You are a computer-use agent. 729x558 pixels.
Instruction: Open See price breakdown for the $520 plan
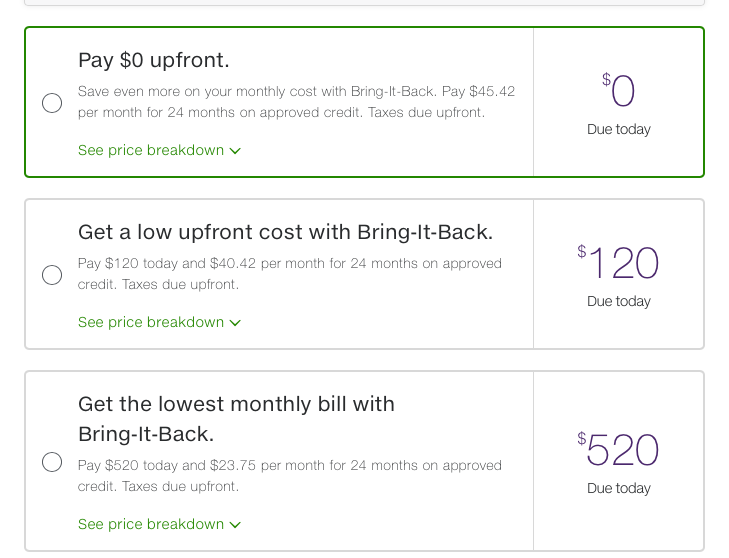click(151, 524)
